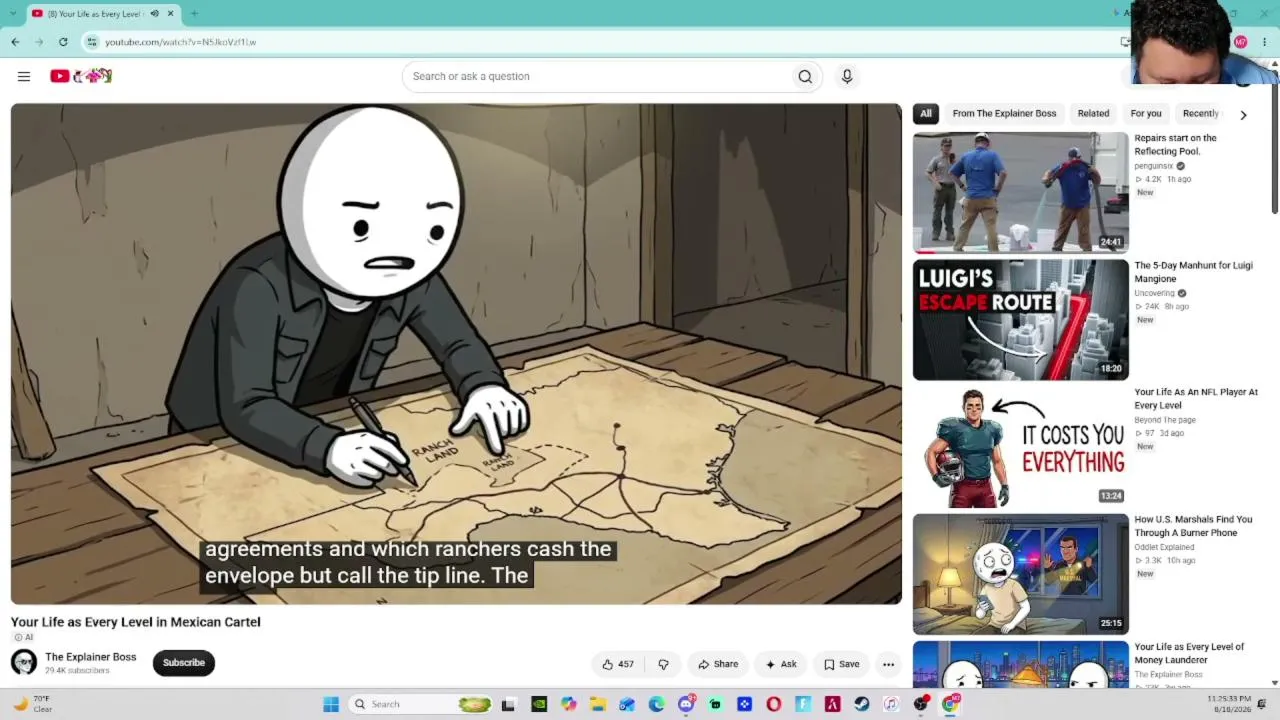Screen dimensions: 1280x720
Task: Open the Windows Start menu
Action: tap(331, 704)
